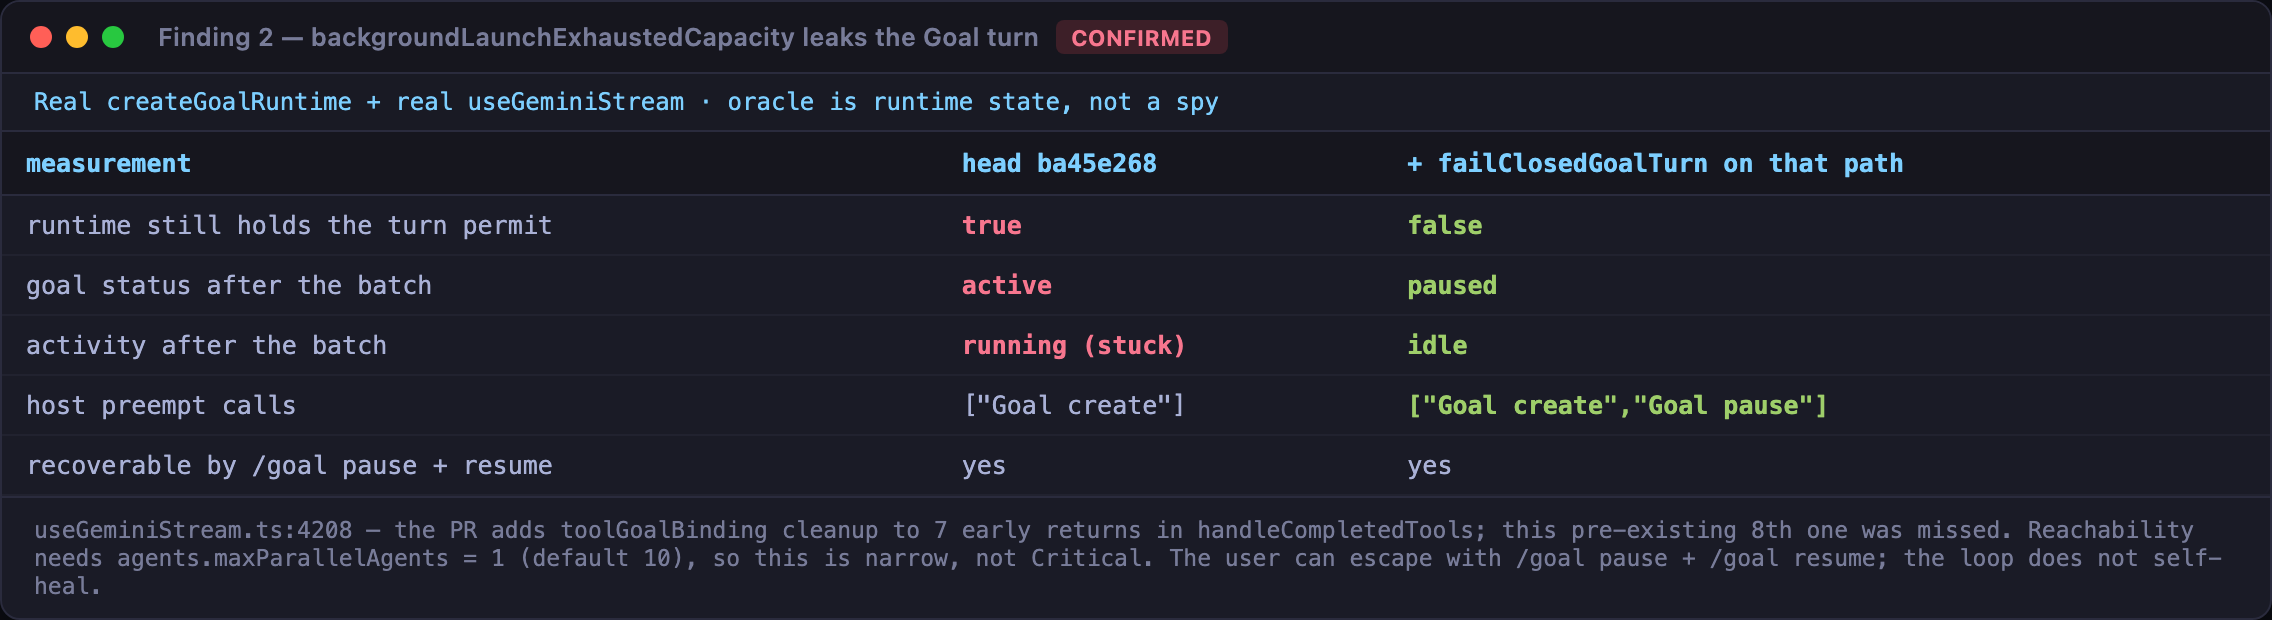The image size is (2272, 620).
Task: Click the green maximize window dot
Action: [x=113, y=37]
